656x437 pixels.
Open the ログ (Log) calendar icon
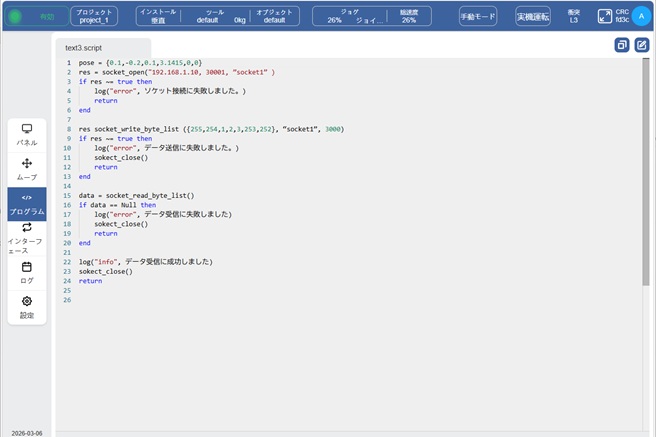click(27, 272)
